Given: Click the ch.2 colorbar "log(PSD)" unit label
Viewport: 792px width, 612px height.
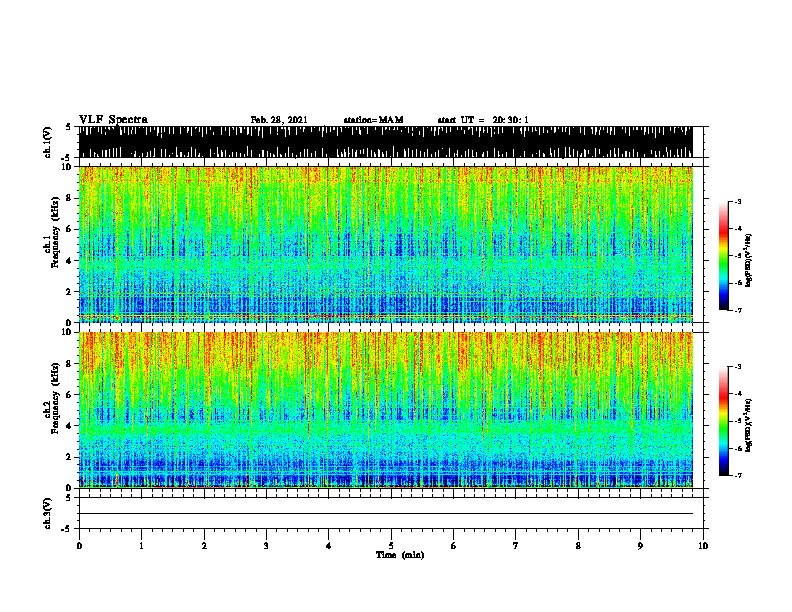Looking at the screenshot, I should (748, 425).
